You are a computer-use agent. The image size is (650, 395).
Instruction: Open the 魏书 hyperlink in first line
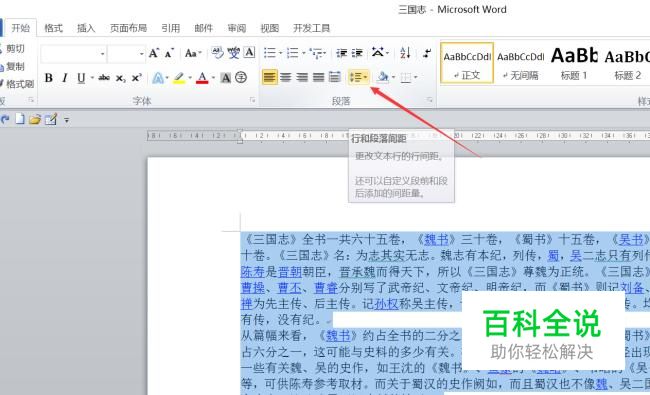click(436, 239)
